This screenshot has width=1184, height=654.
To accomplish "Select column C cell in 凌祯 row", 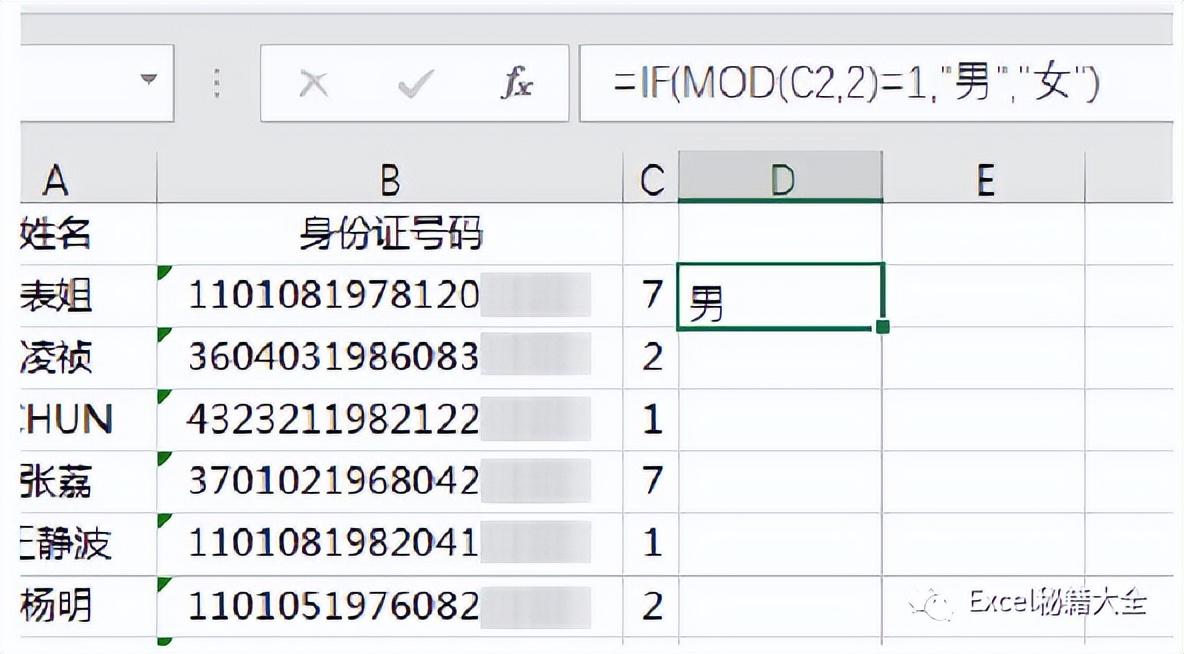I will click(651, 357).
